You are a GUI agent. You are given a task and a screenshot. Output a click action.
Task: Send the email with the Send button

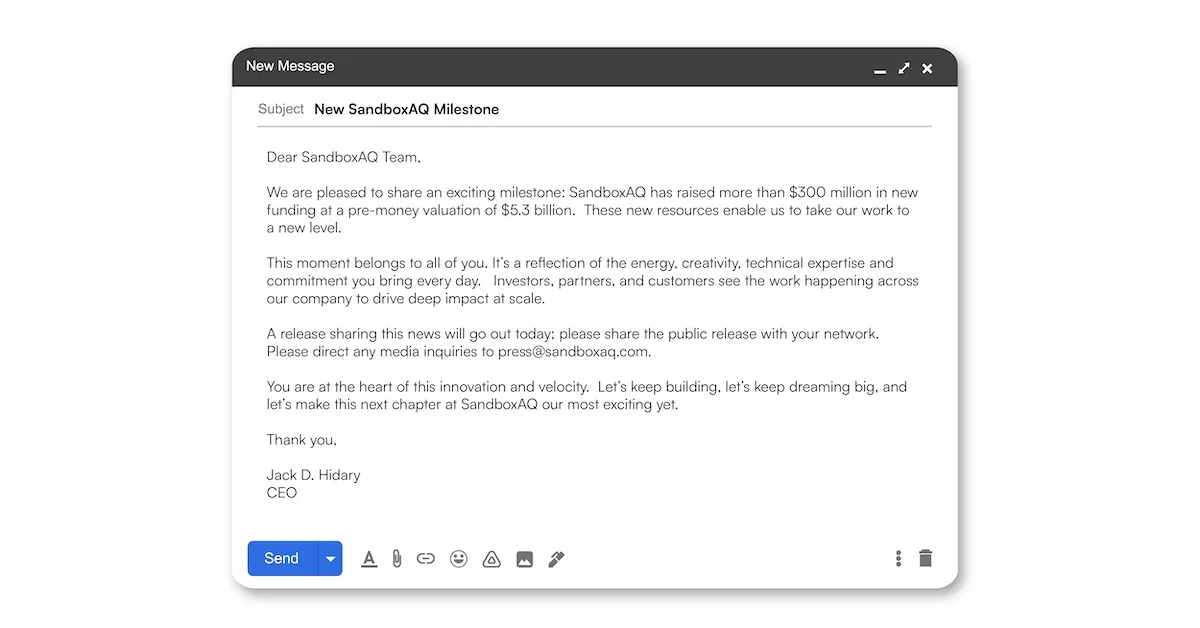282,559
